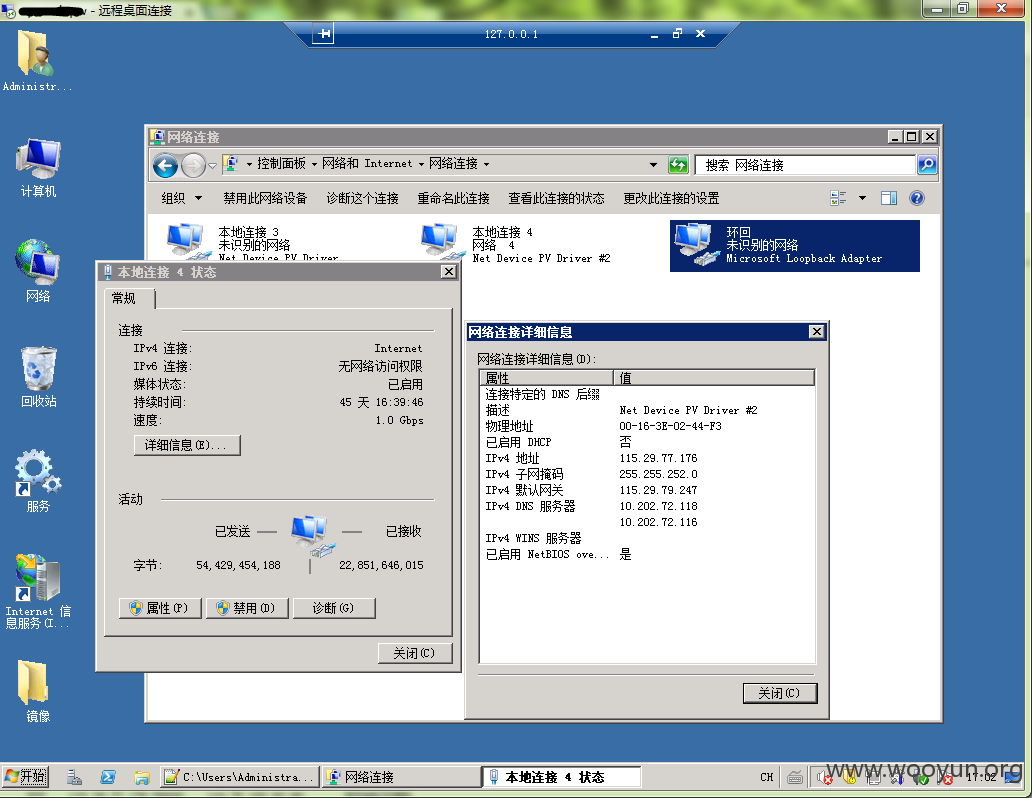Viewport: 1032px width, 798px height.
Task: Click the 开始 Start button
Action: click(26, 777)
